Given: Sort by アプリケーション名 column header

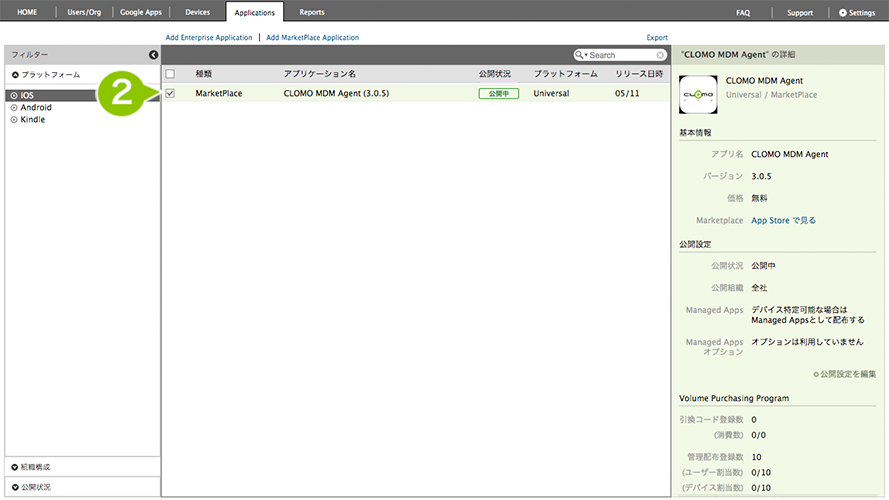Looking at the screenshot, I should 320,74.
